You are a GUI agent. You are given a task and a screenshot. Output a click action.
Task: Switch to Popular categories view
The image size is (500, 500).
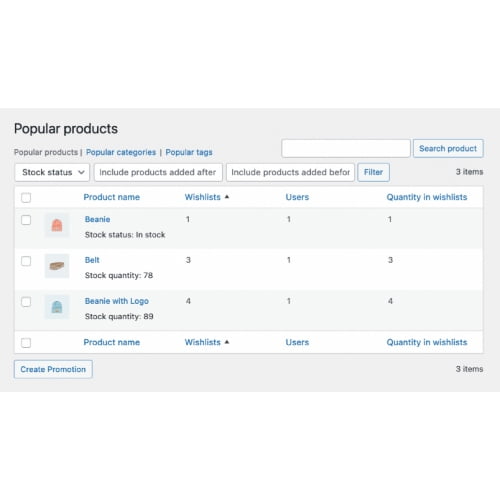[121, 152]
